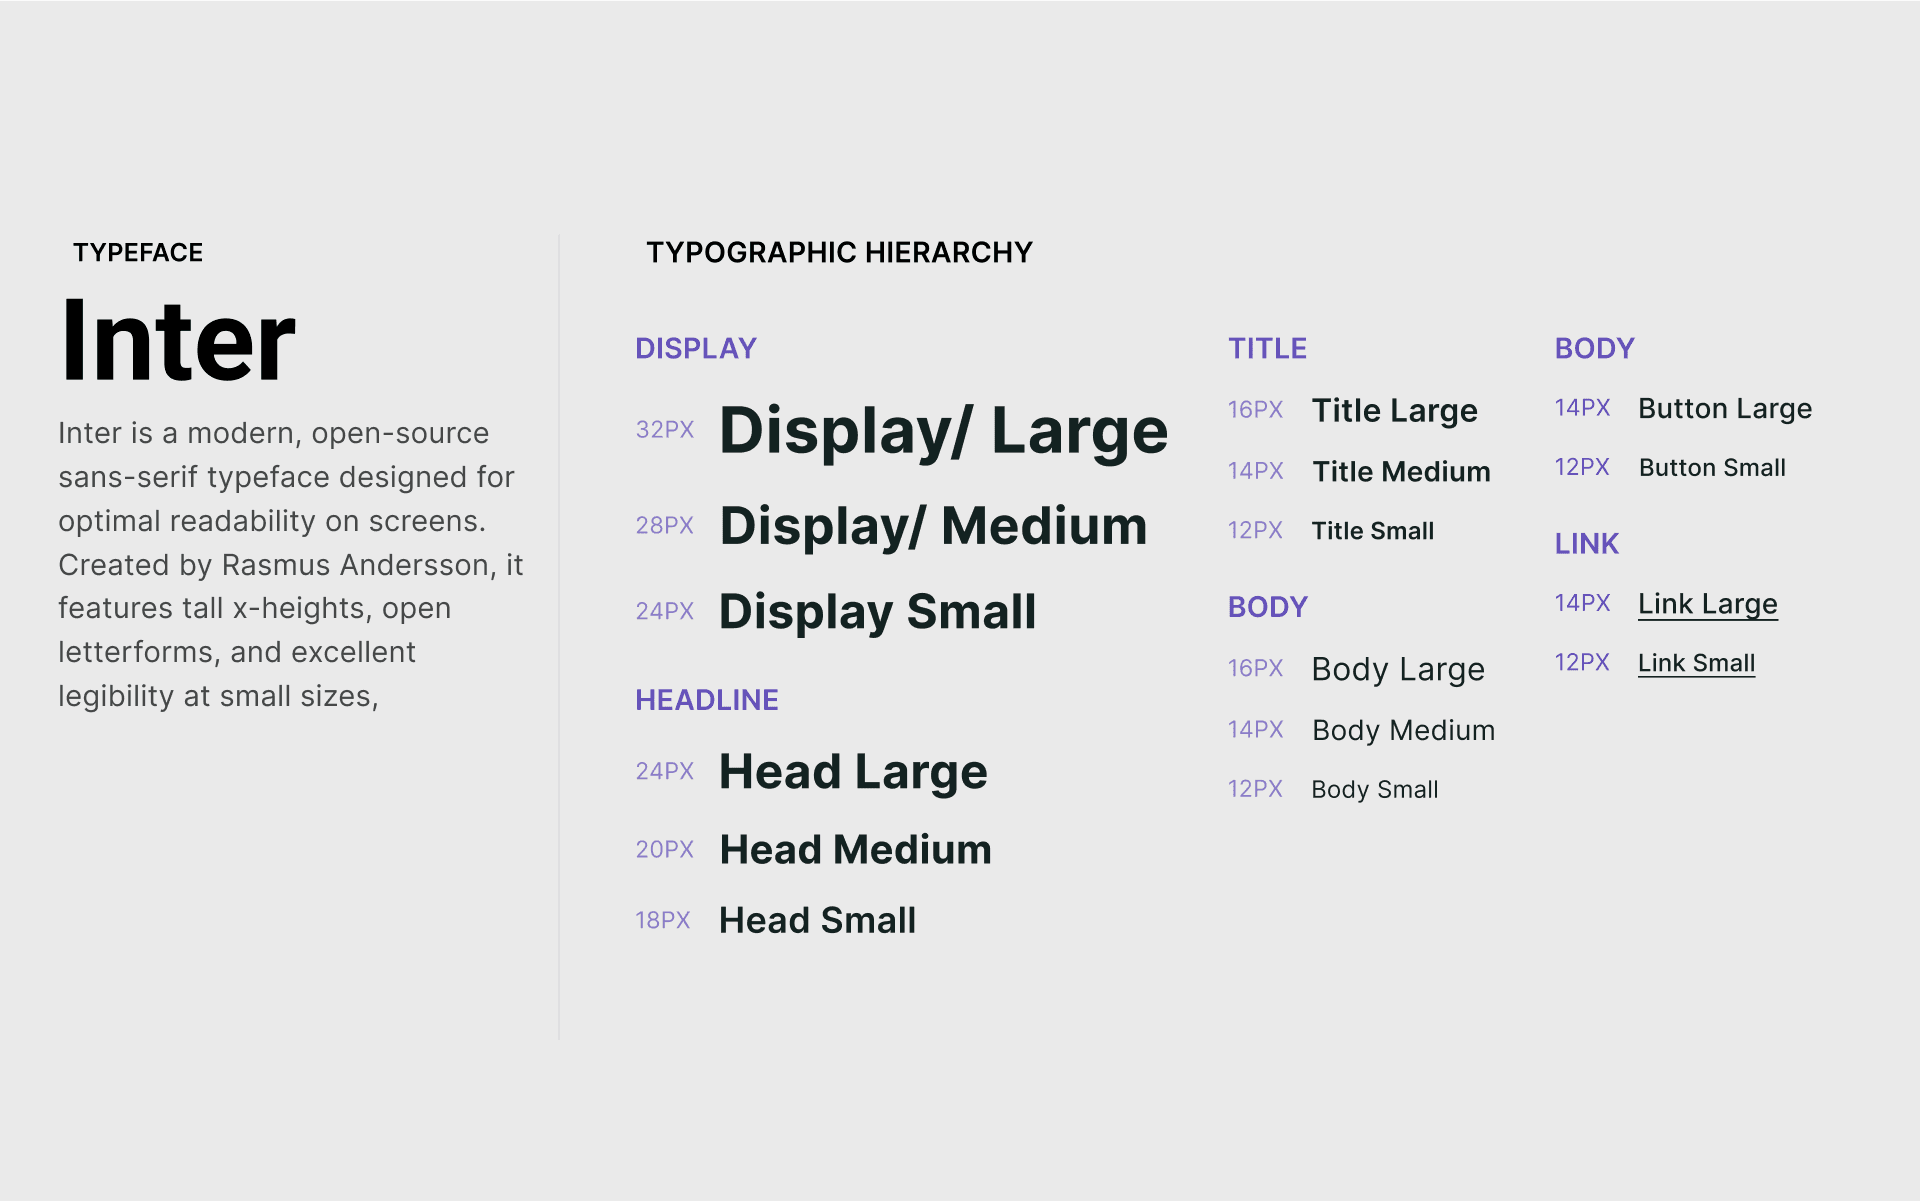The width and height of the screenshot is (1920, 1201).
Task: Select the purple HEADLINE section label
Action: tap(706, 700)
